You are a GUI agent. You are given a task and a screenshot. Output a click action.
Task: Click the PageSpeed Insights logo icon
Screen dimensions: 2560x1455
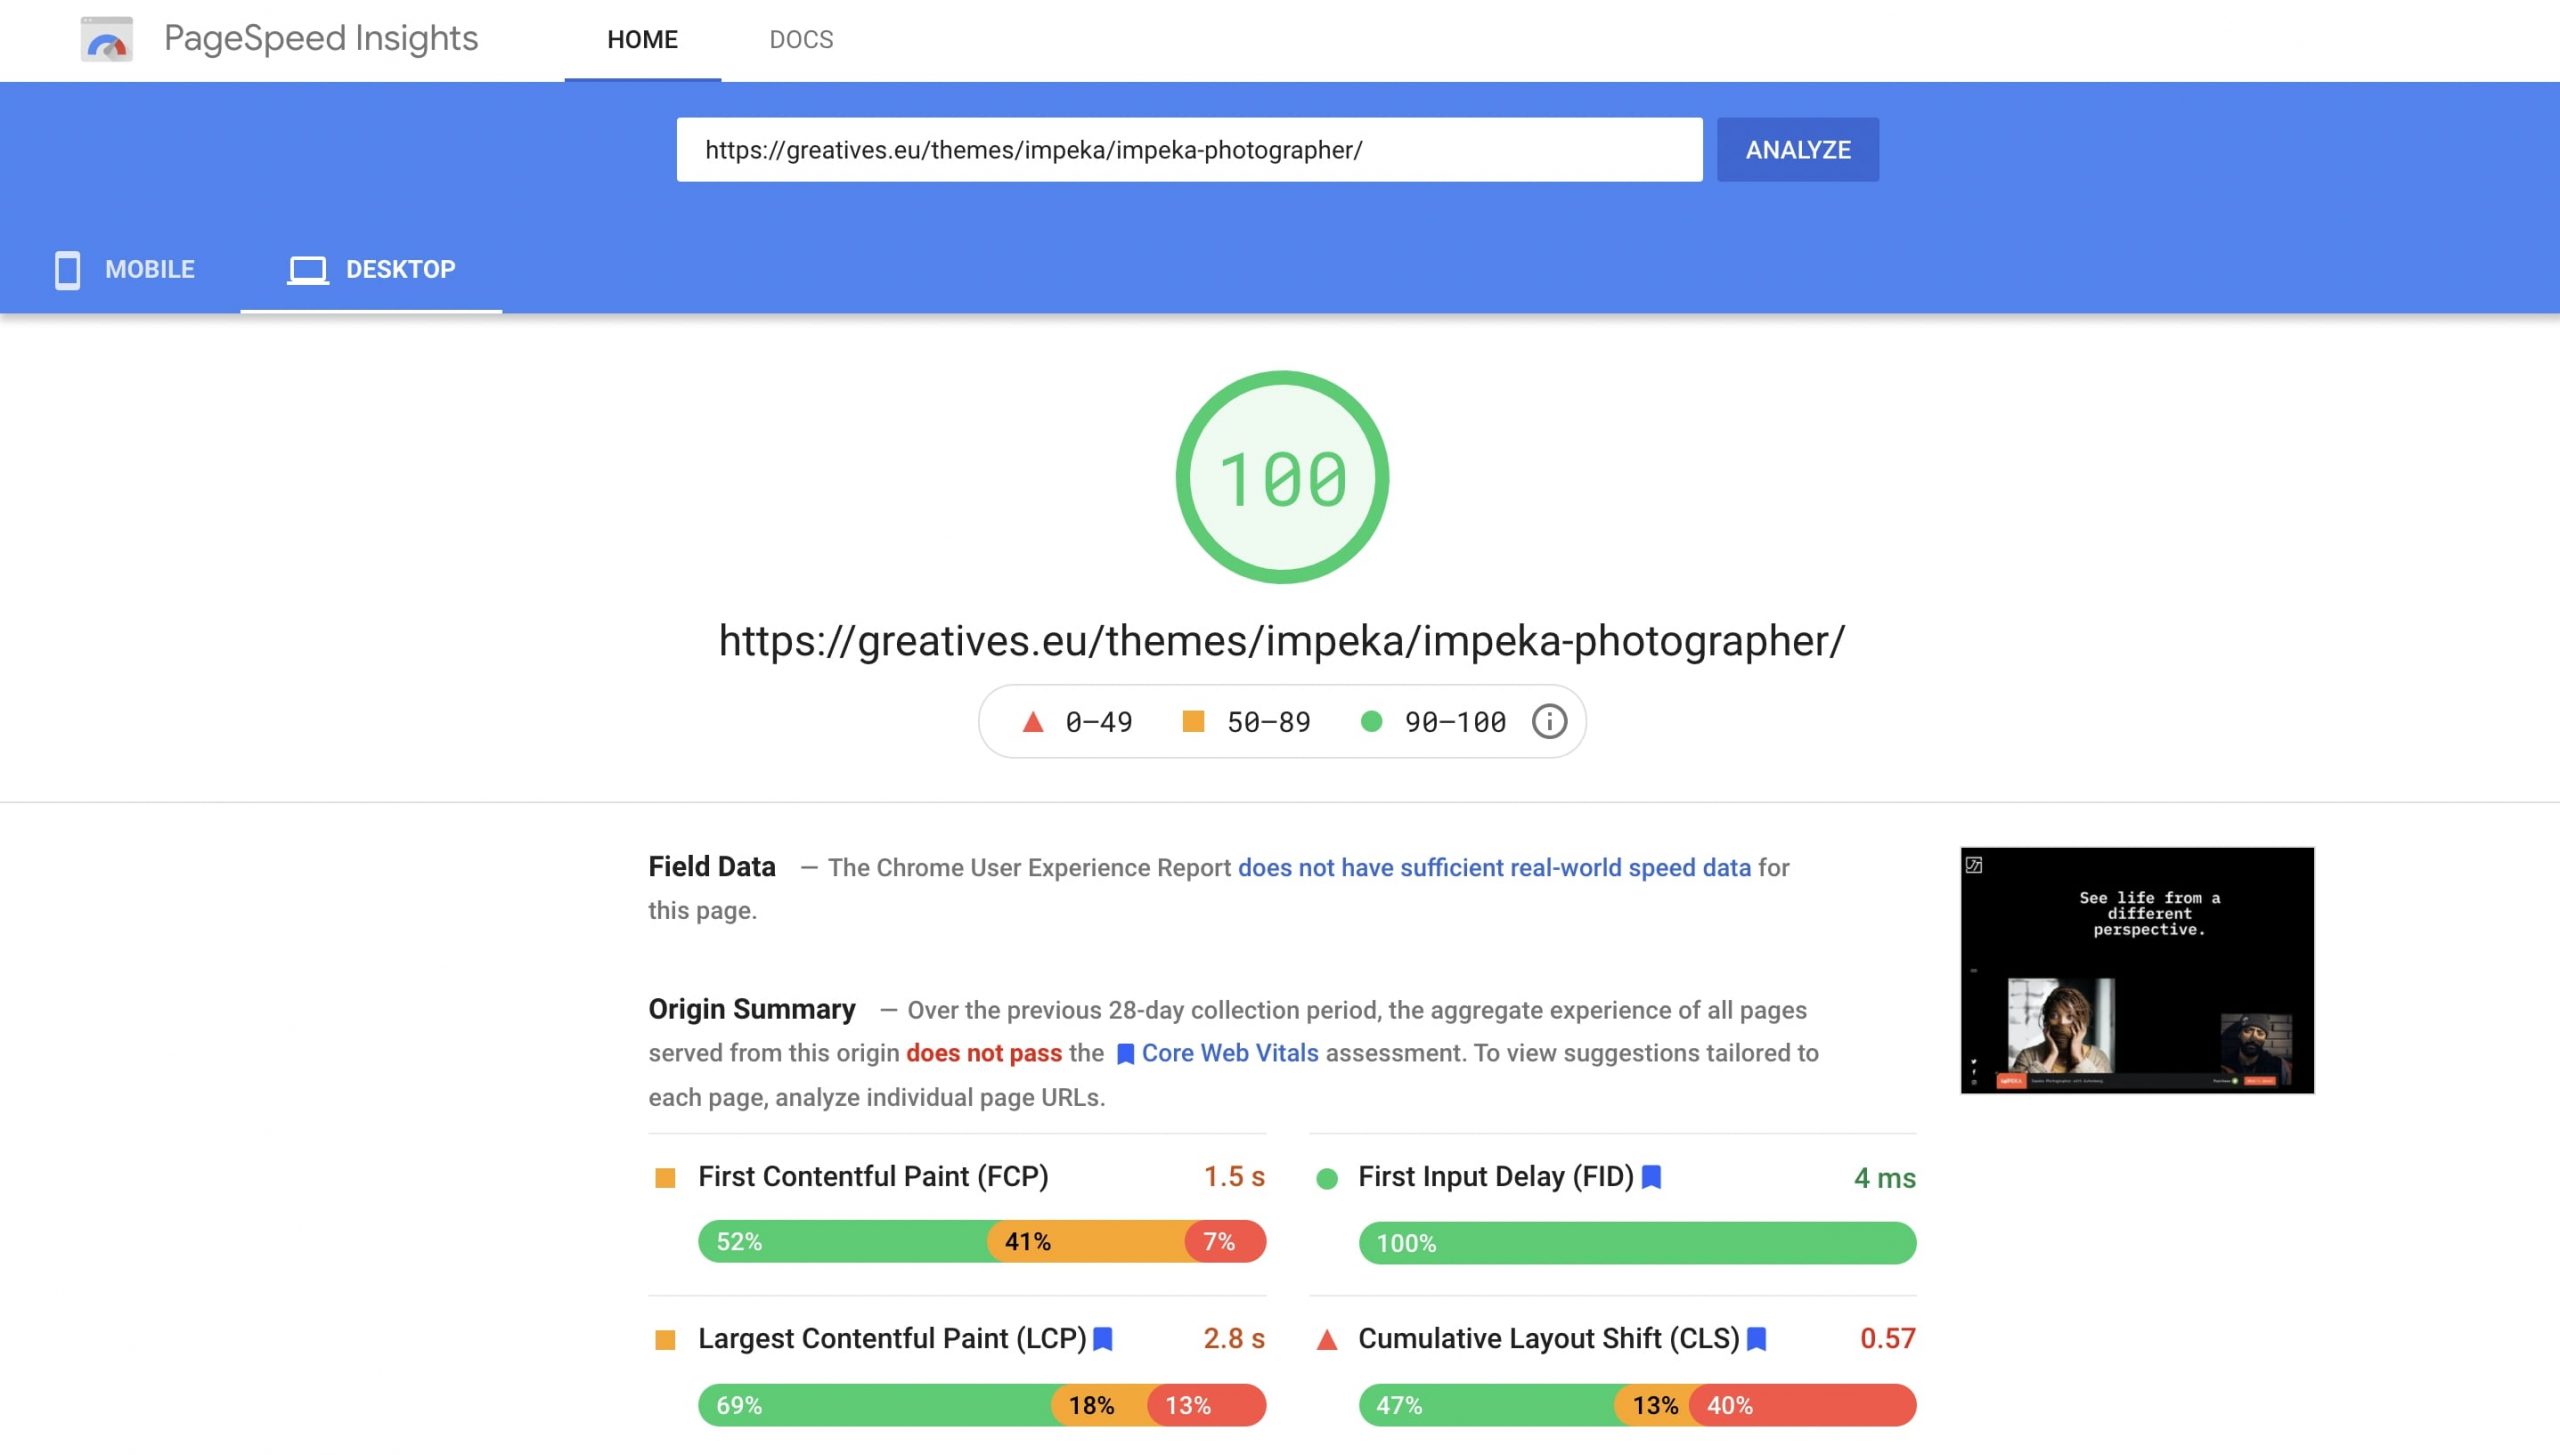click(106, 40)
